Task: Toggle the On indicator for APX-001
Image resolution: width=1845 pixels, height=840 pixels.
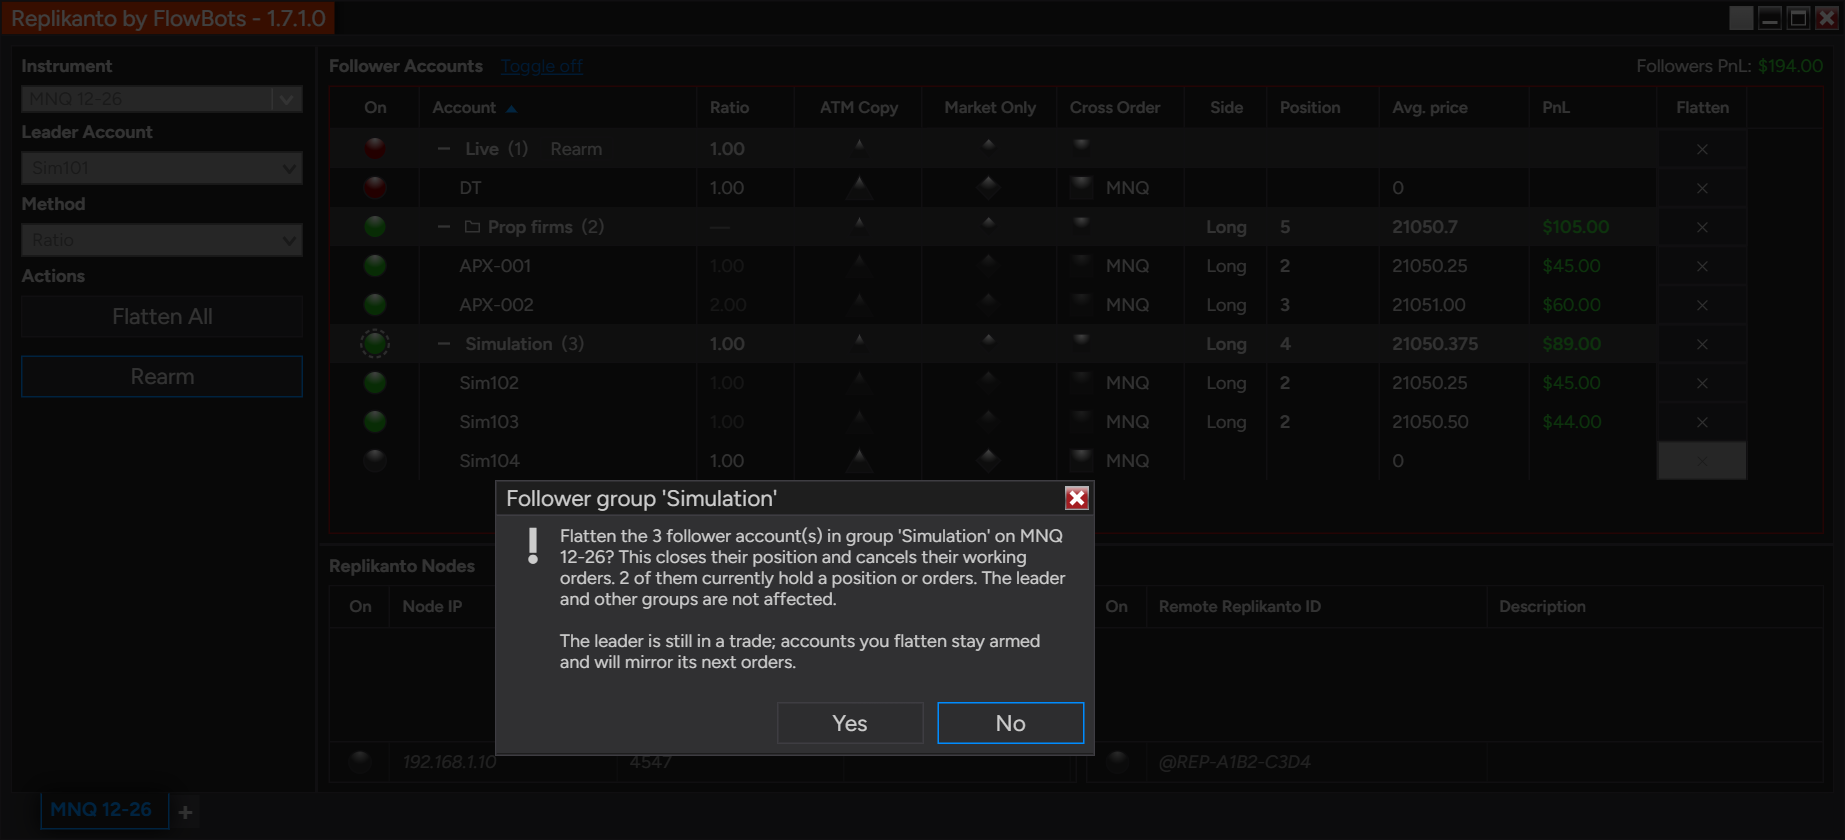Action: (x=375, y=266)
